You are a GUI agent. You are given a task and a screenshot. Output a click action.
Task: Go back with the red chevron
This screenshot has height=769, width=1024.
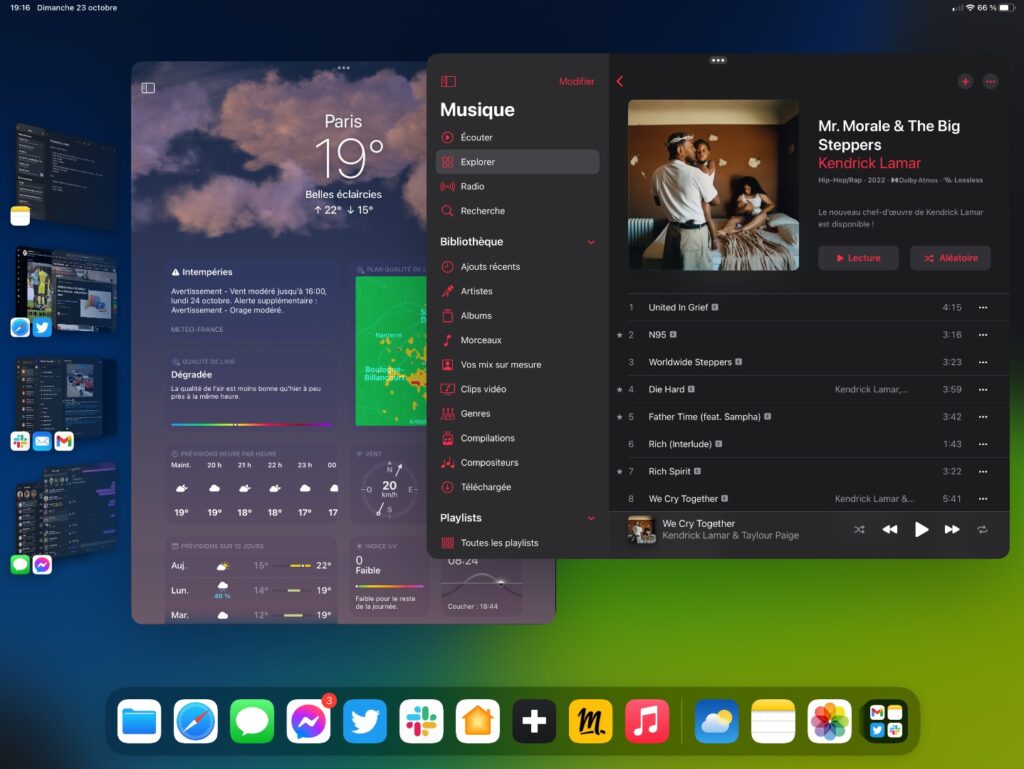(620, 82)
